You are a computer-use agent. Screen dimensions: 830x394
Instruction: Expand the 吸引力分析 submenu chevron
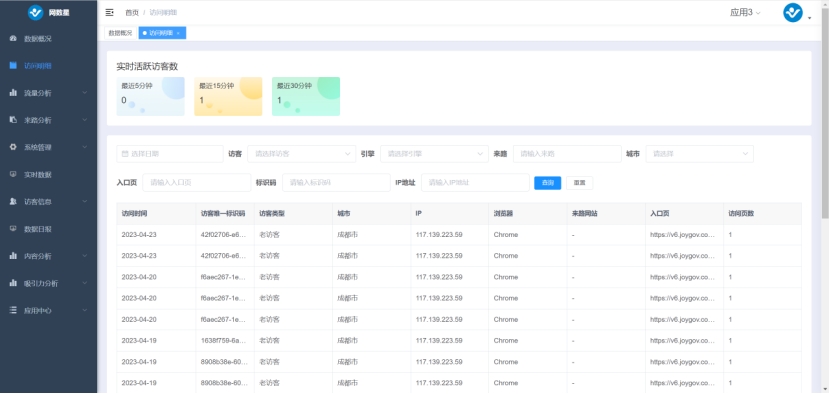point(85,283)
